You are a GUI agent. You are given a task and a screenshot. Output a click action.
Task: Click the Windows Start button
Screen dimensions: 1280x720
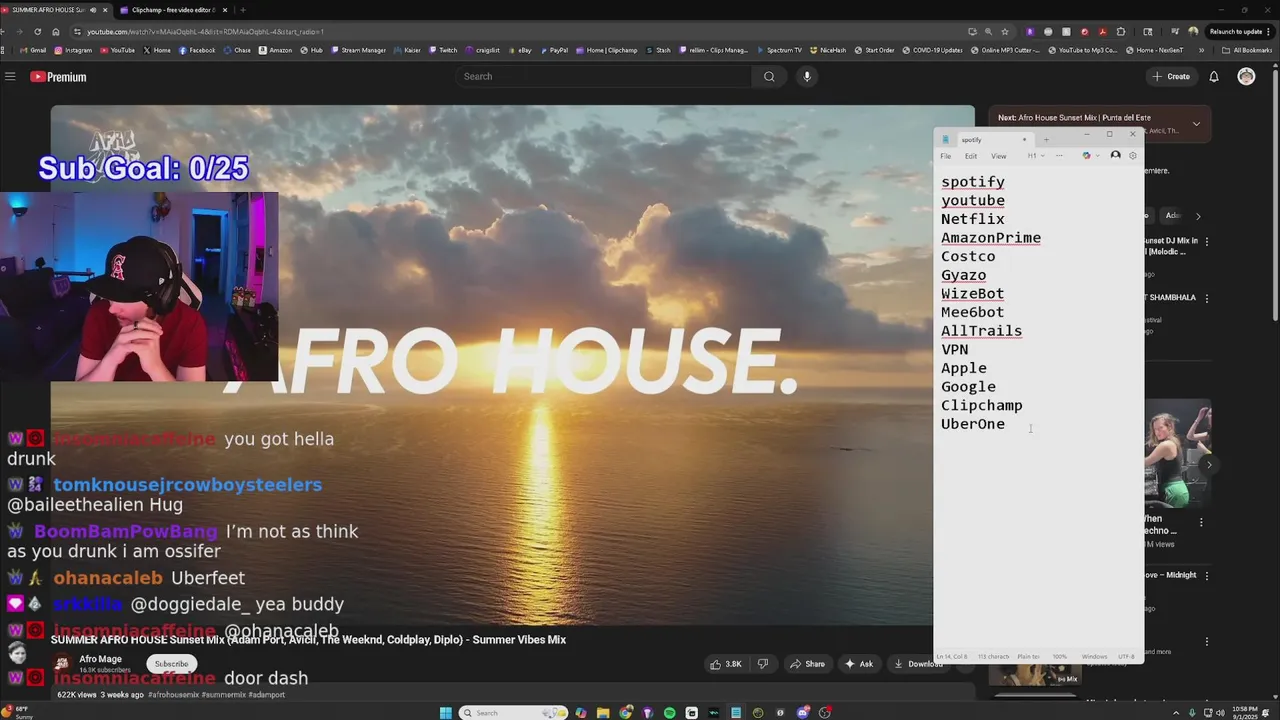(446, 713)
